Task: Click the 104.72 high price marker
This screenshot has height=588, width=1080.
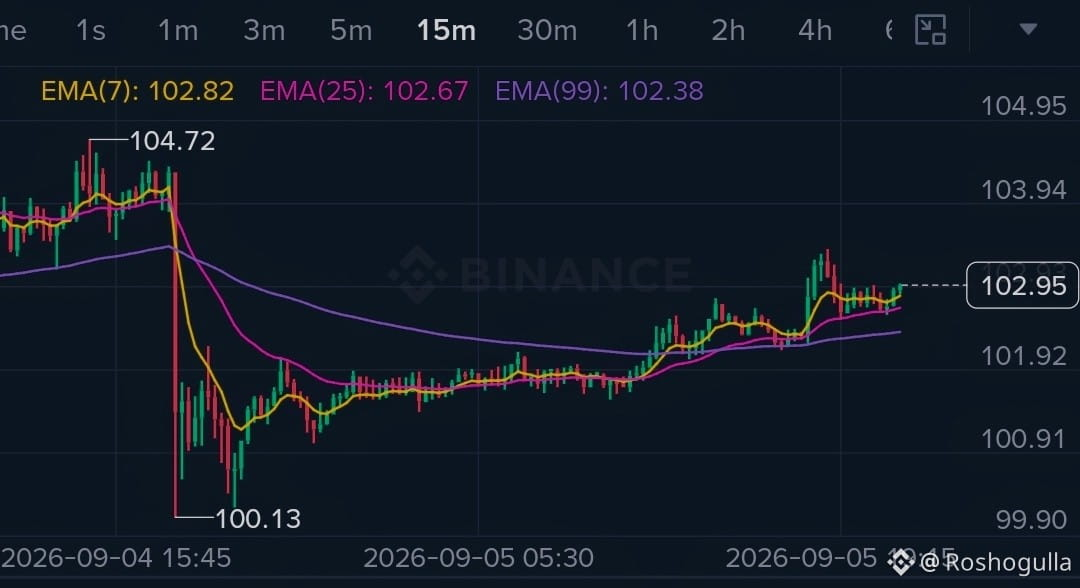Action: tap(172, 141)
